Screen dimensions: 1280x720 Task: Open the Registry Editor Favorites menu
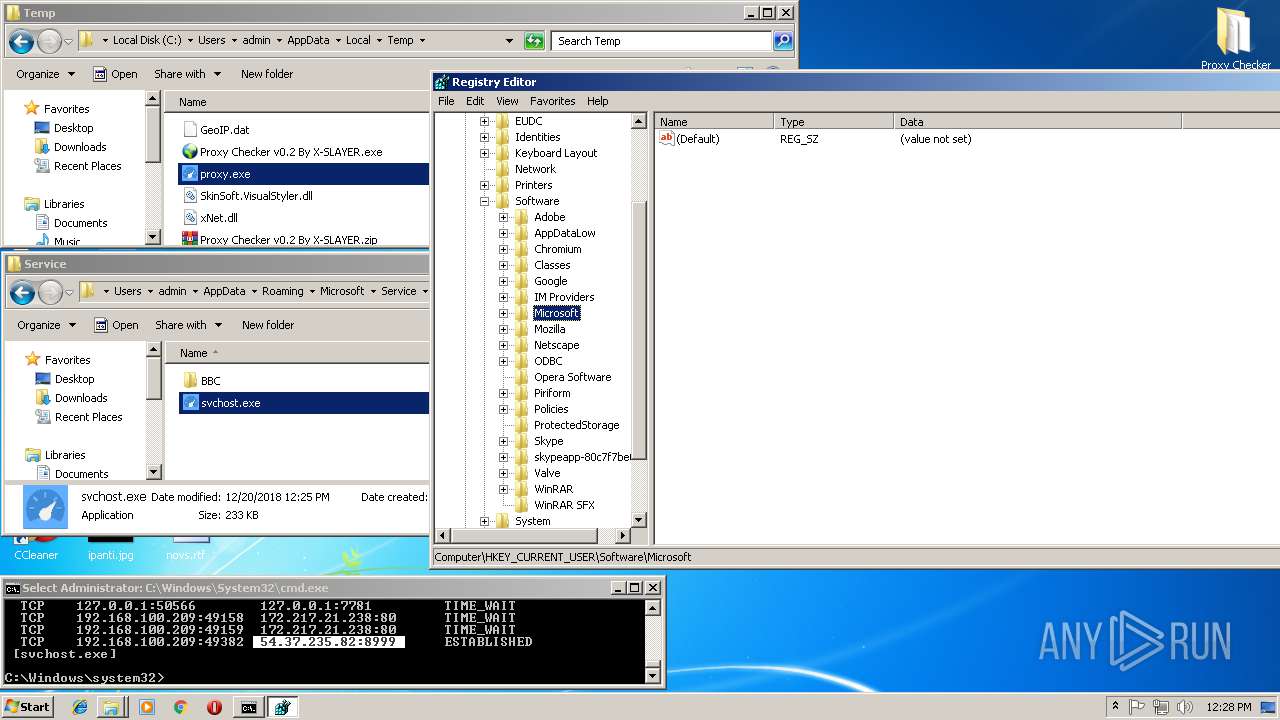(x=552, y=101)
